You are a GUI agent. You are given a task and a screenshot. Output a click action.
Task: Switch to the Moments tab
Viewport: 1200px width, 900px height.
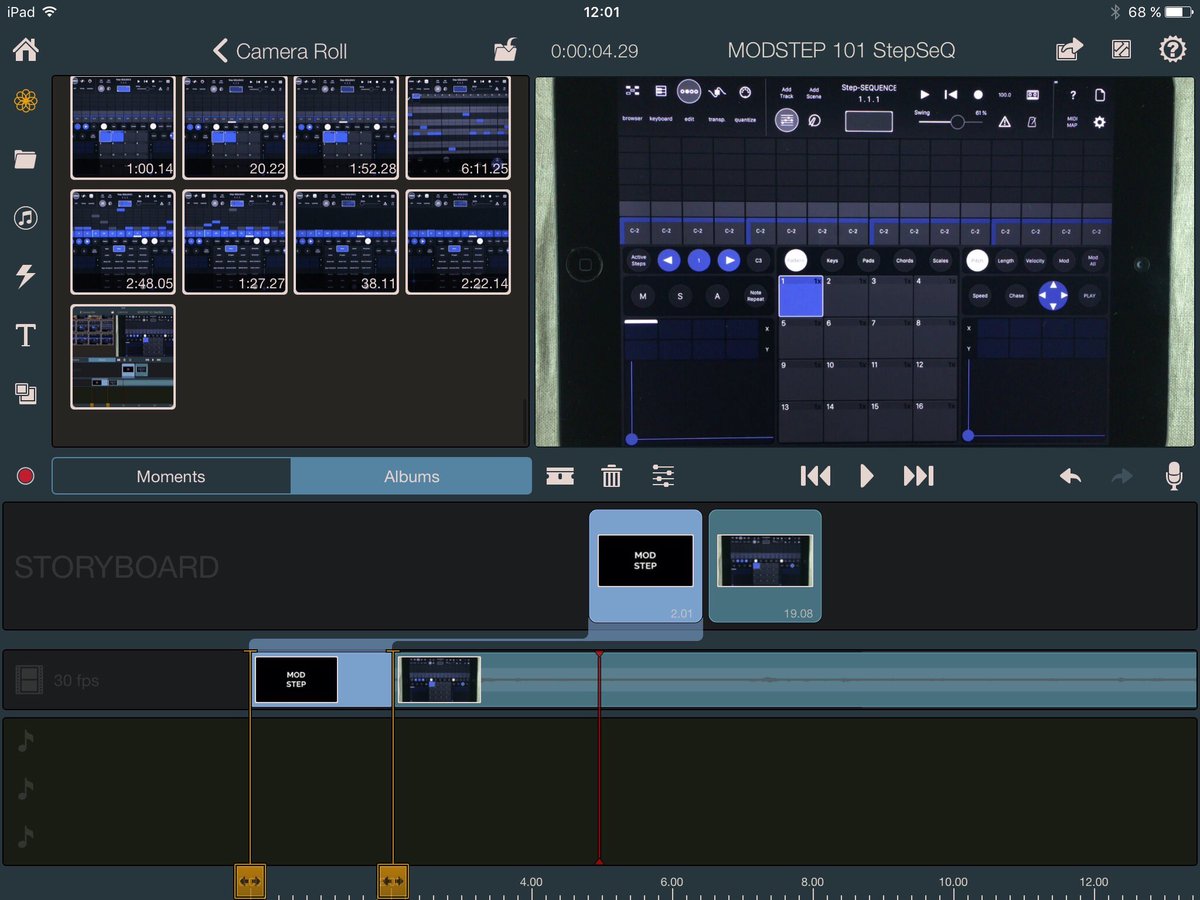[171, 477]
